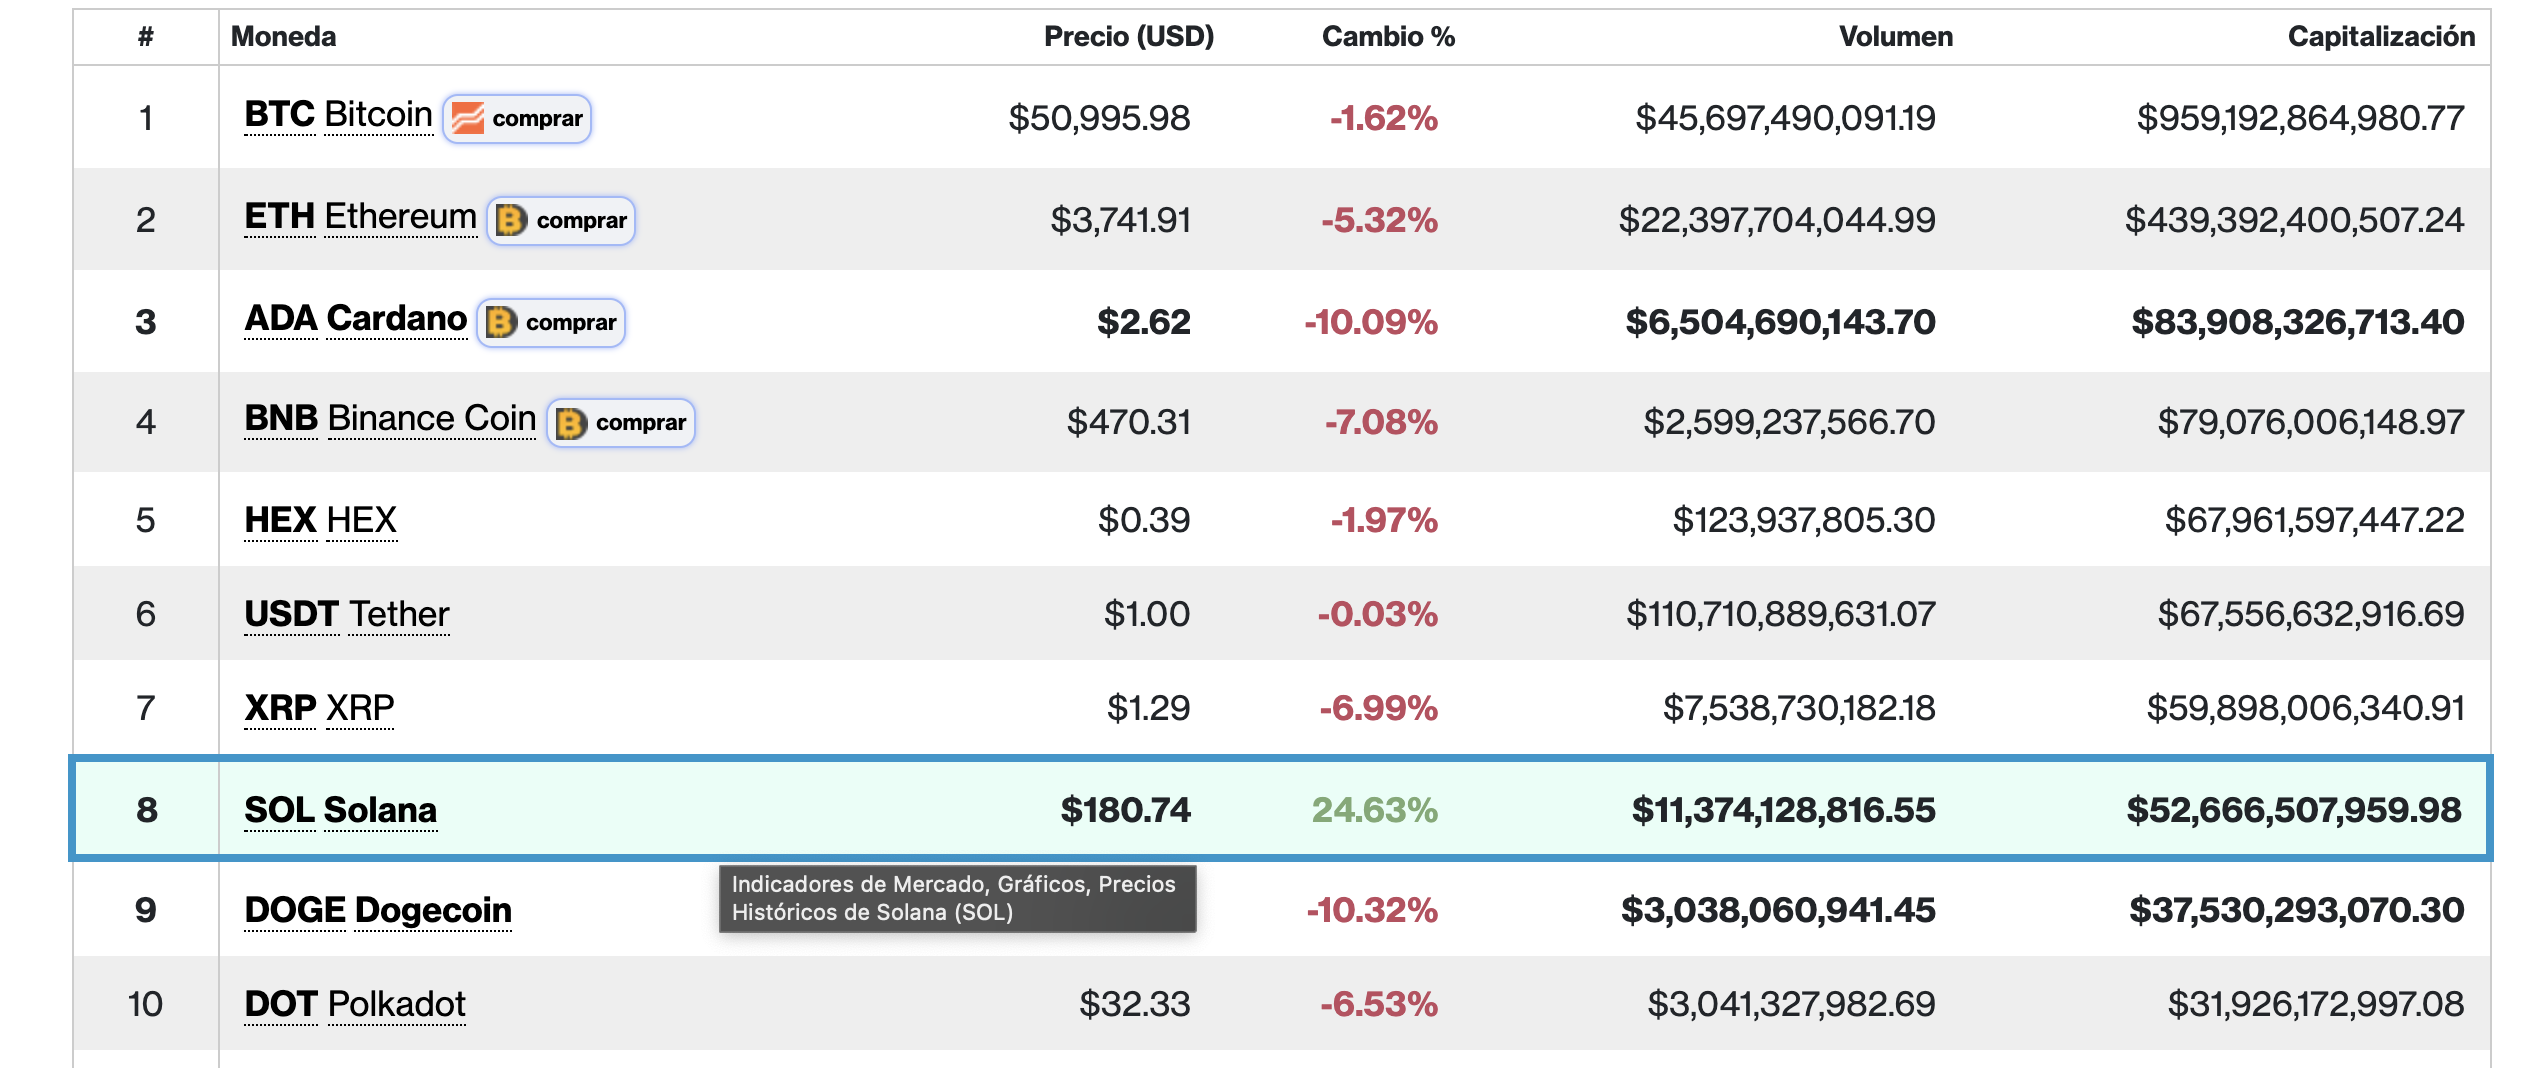The width and height of the screenshot is (2534, 1068).
Task: Click the orange icon in Bitcoin's comprar button
Action: click(x=467, y=118)
